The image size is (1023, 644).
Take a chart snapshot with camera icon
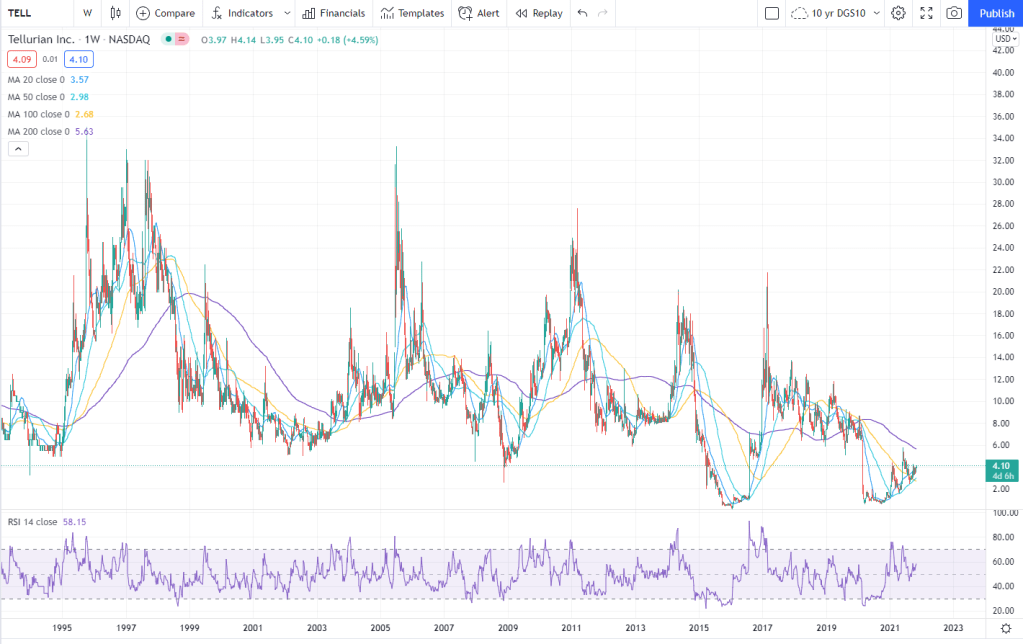coord(954,13)
